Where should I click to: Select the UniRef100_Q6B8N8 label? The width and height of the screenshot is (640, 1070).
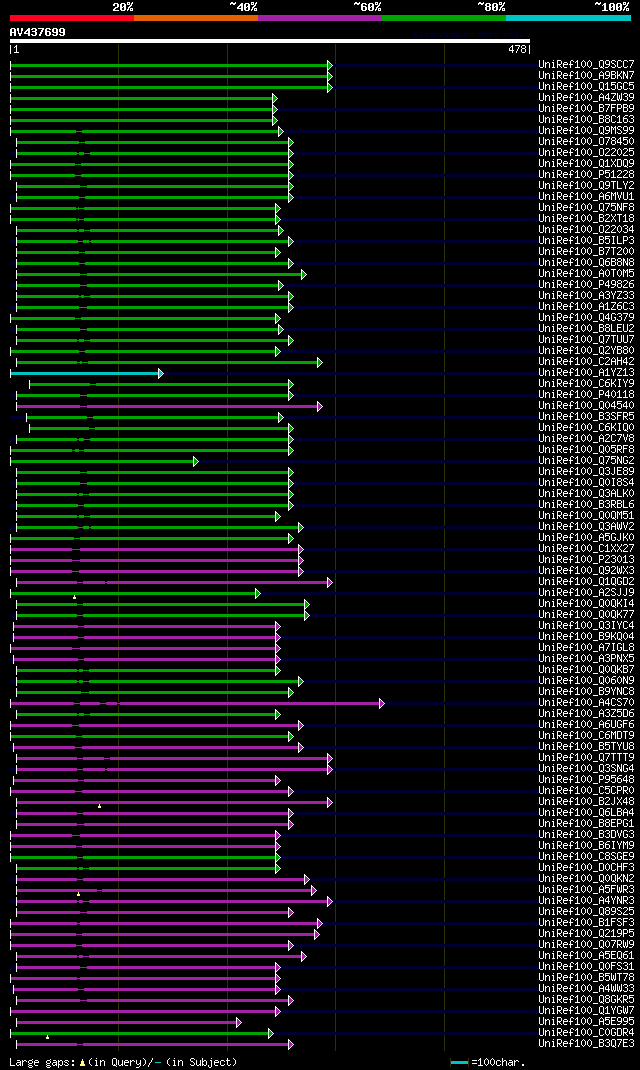[586, 263]
